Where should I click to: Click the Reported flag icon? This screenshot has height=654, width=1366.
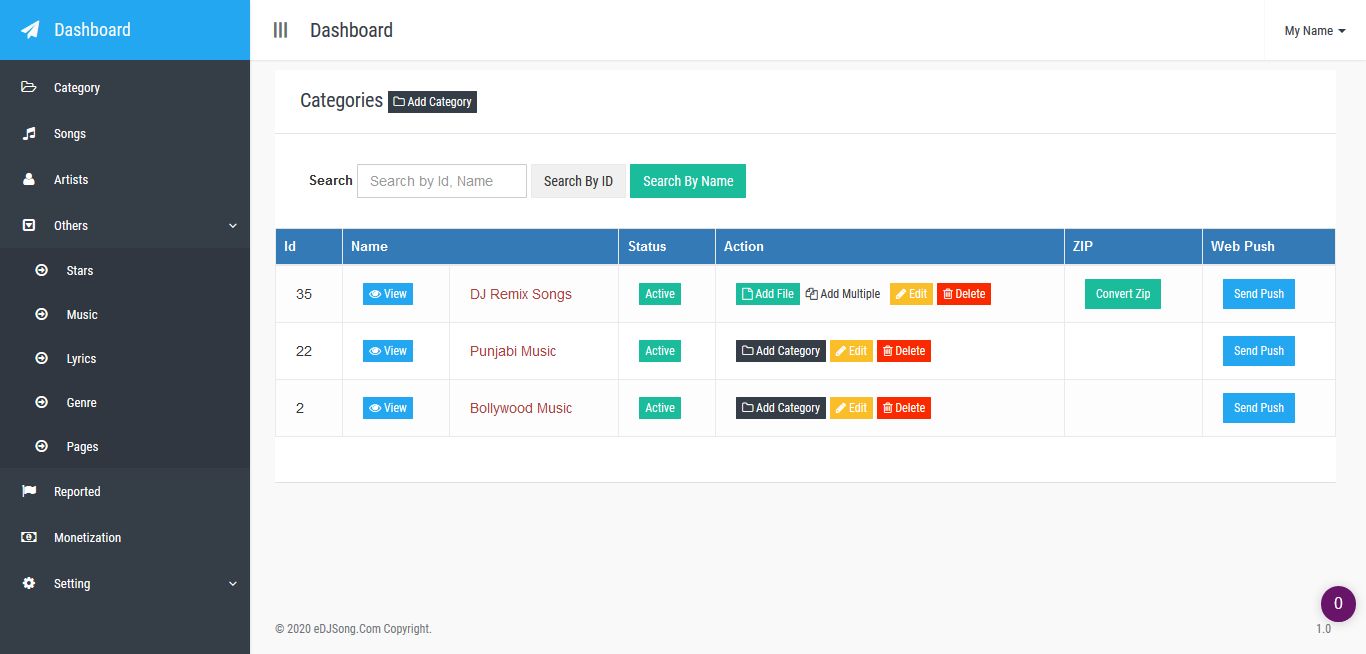pyautogui.click(x=29, y=491)
